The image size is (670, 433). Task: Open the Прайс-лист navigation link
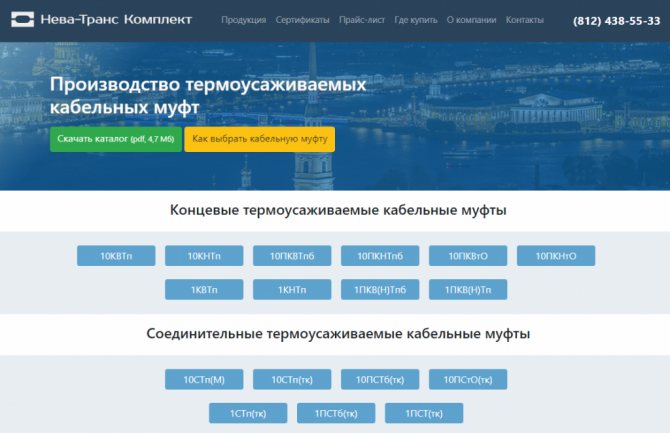point(363,20)
